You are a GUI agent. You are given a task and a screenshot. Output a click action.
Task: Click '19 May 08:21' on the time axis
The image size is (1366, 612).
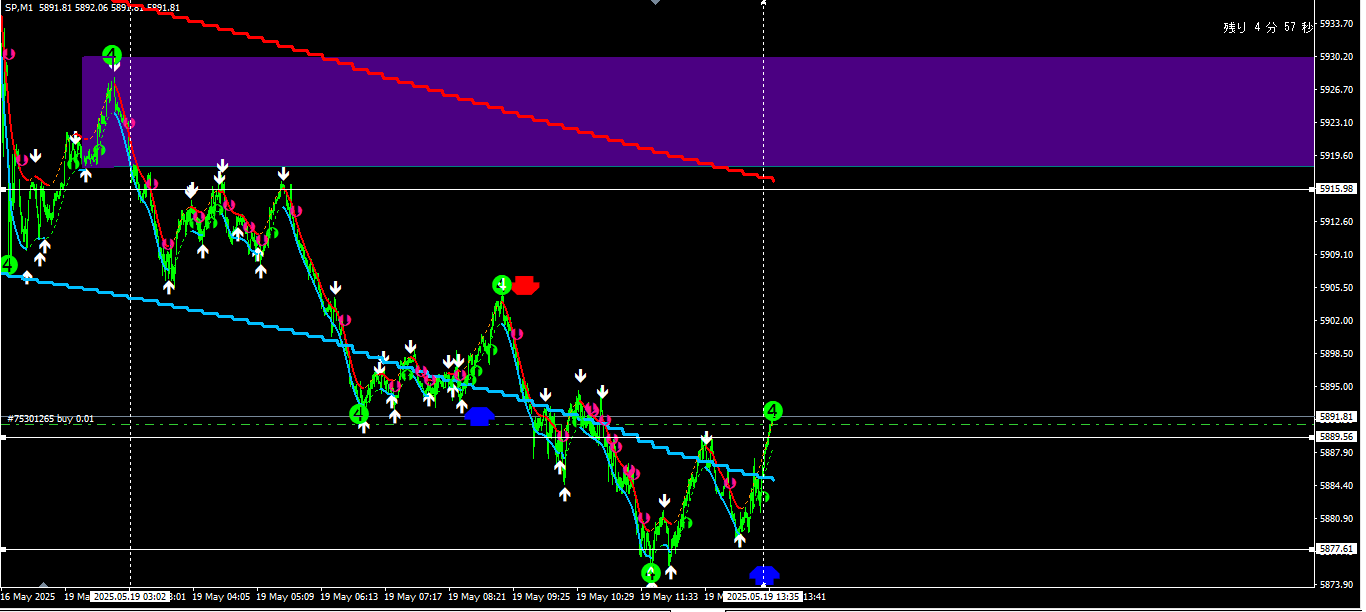coord(478,597)
